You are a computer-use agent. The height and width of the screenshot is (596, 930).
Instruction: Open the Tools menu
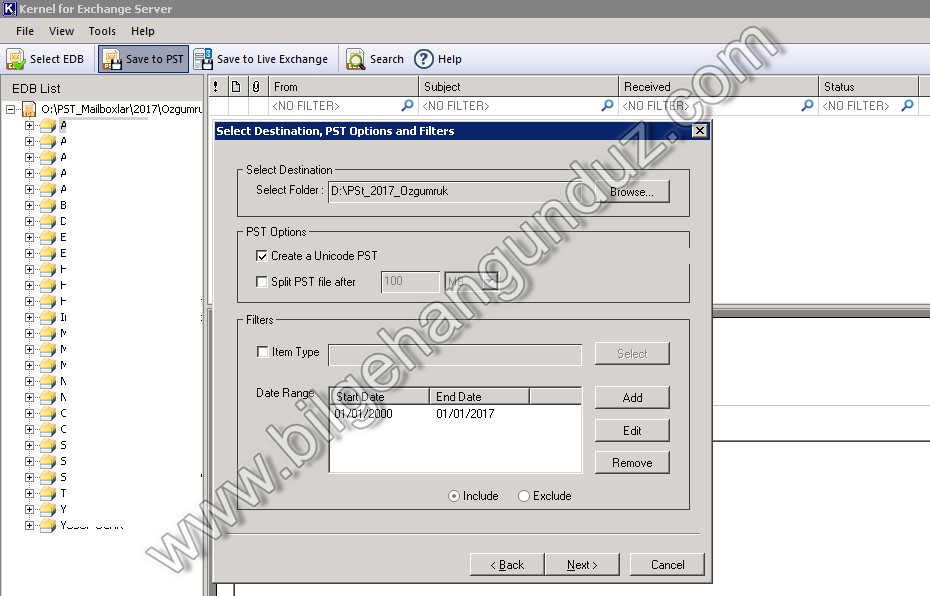coord(102,32)
